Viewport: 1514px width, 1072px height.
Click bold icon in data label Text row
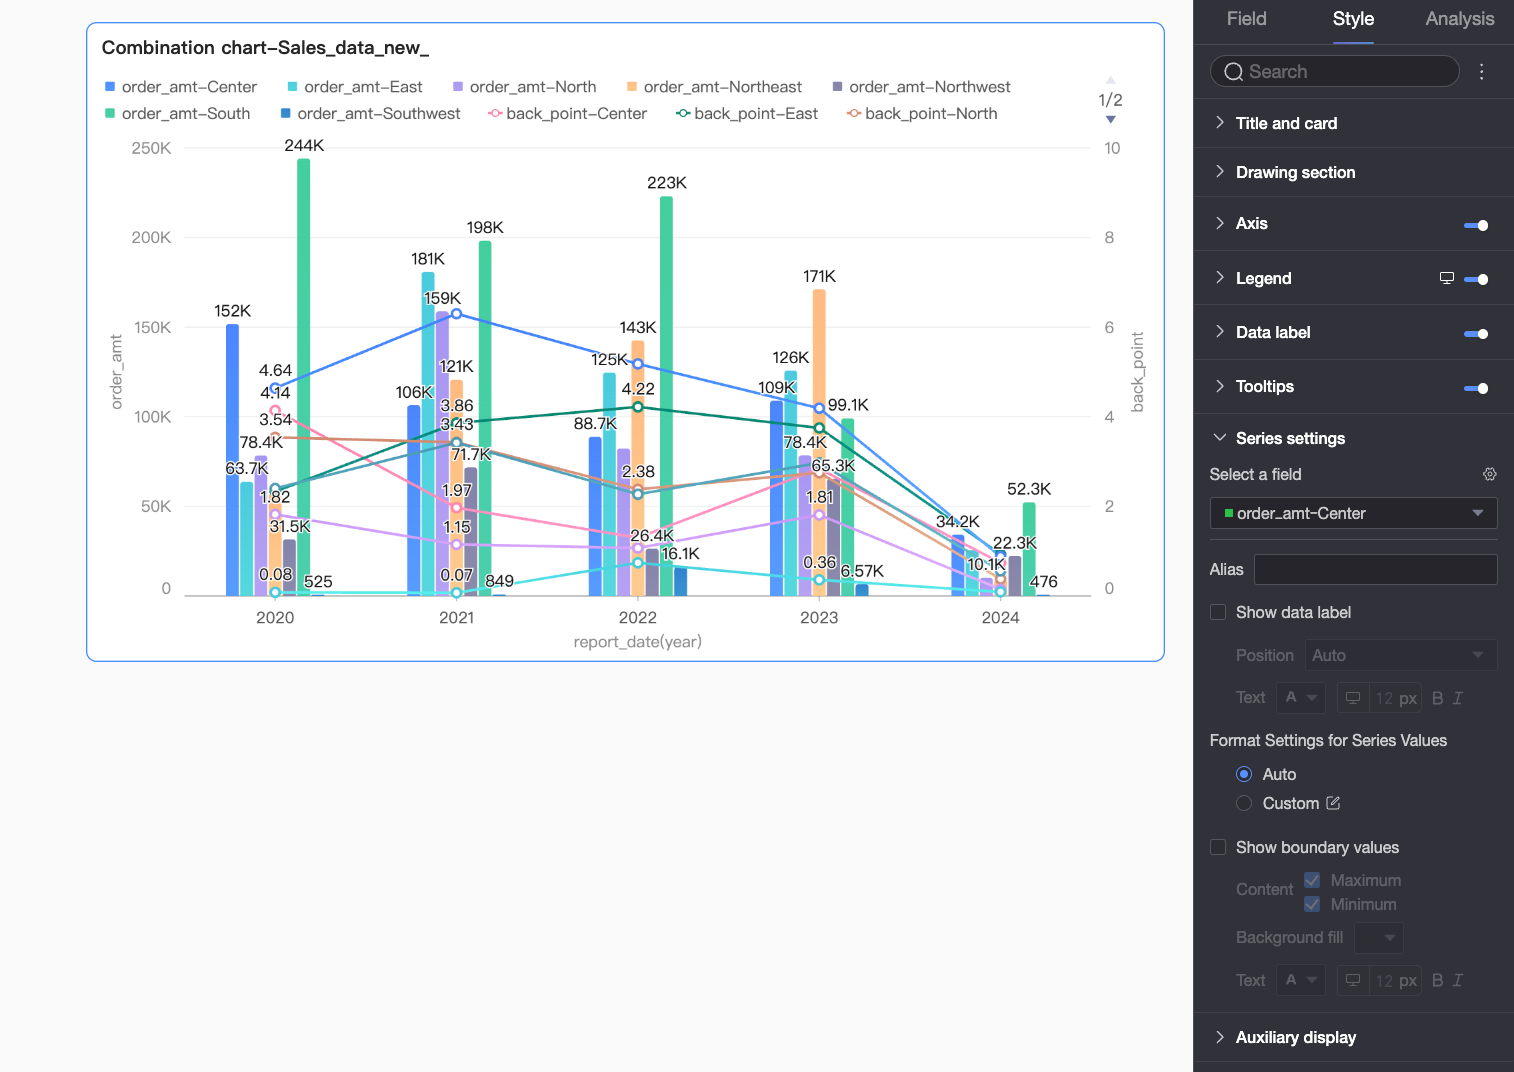pyautogui.click(x=1437, y=698)
